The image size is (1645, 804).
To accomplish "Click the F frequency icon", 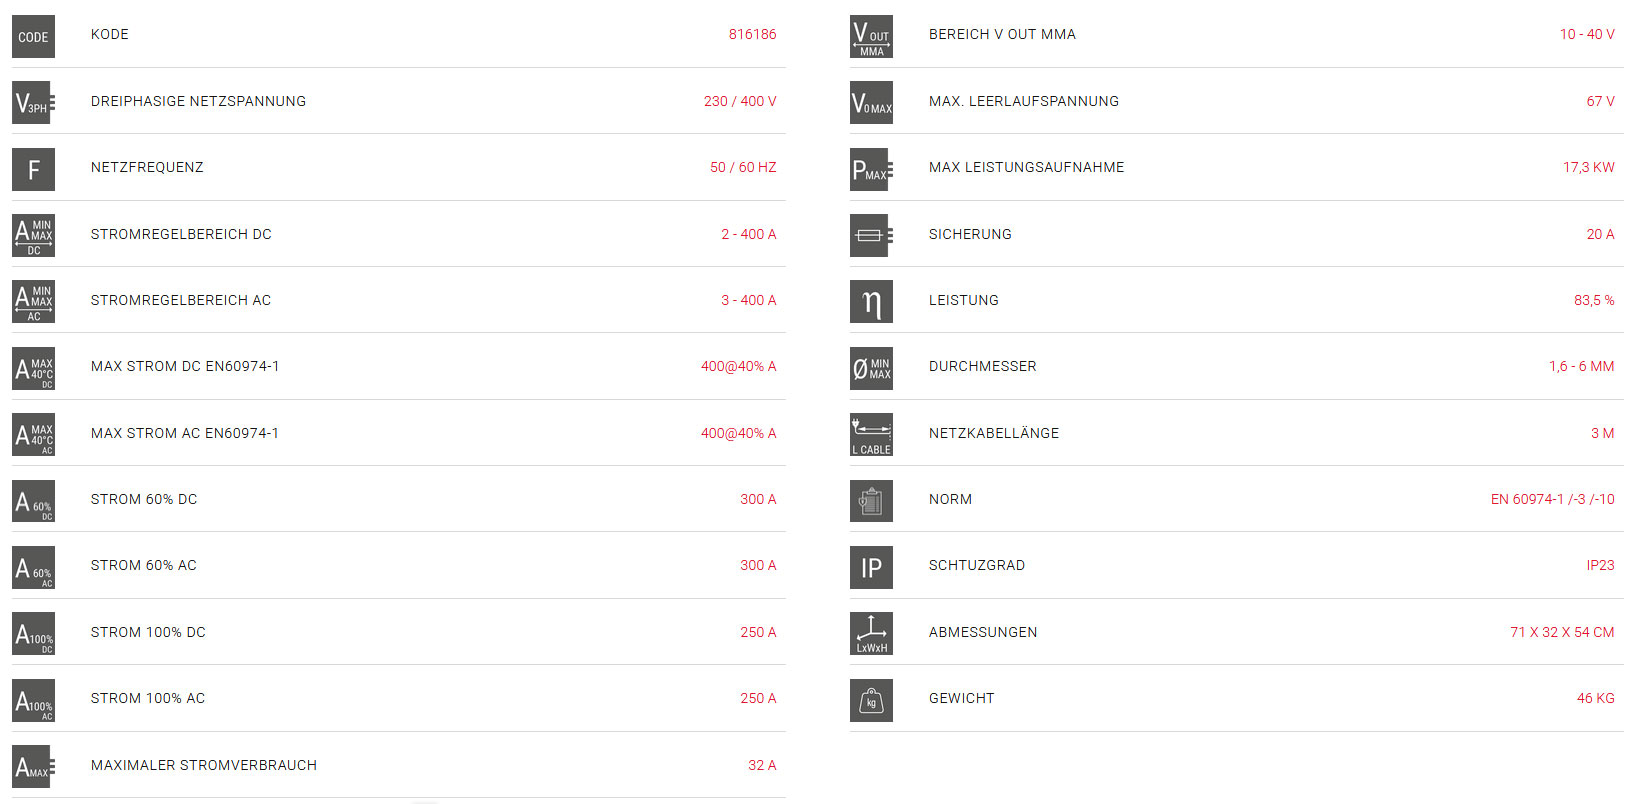I will (x=33, y=169).
